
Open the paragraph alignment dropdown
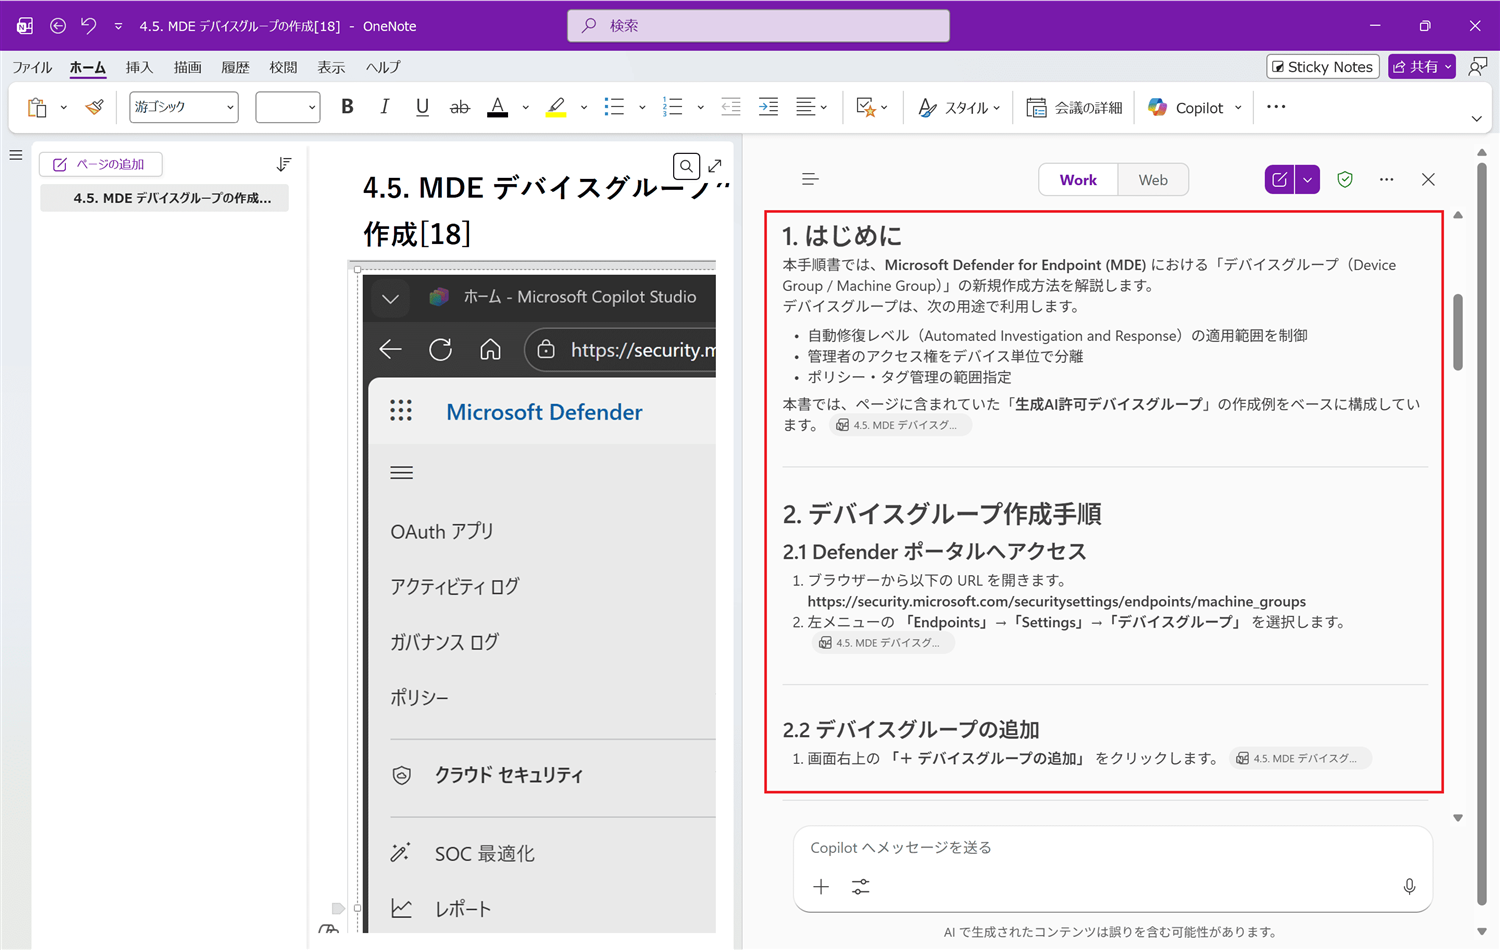811,107
